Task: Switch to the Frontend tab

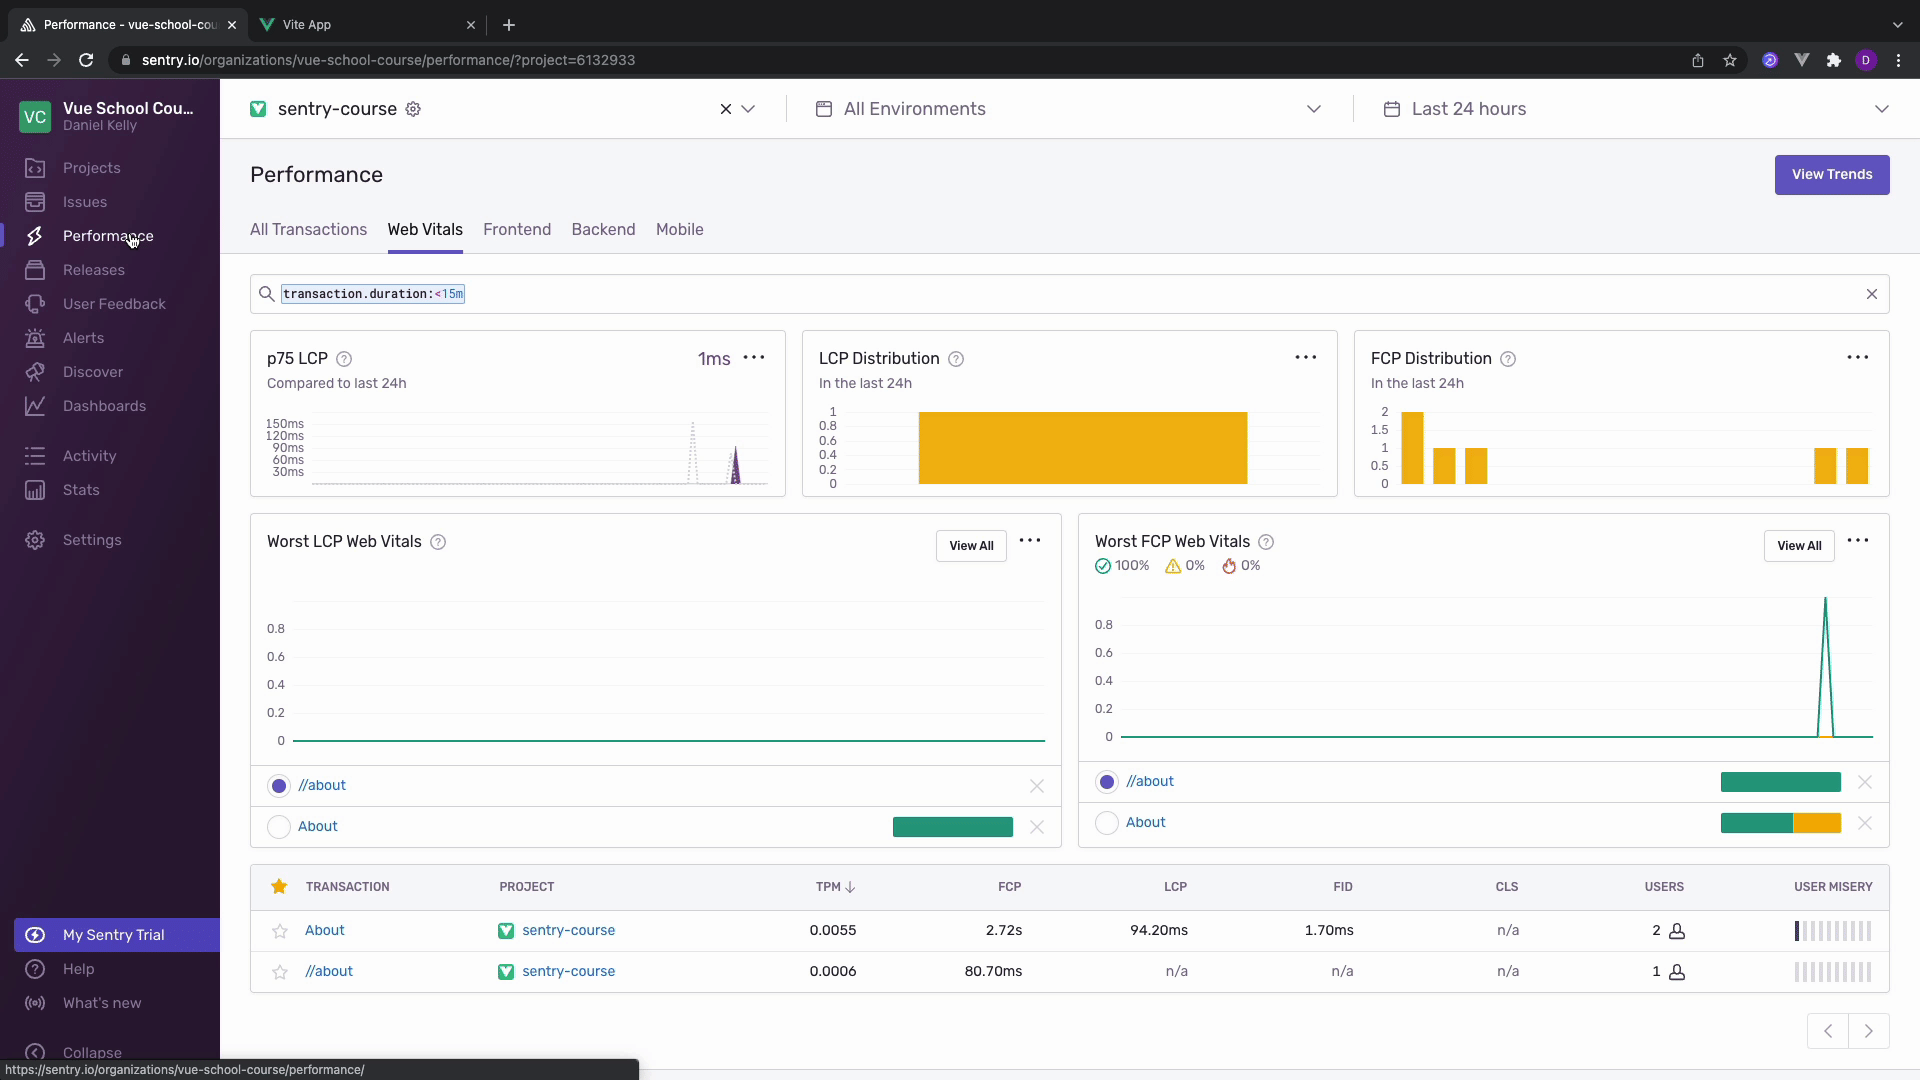Action: 517,230
